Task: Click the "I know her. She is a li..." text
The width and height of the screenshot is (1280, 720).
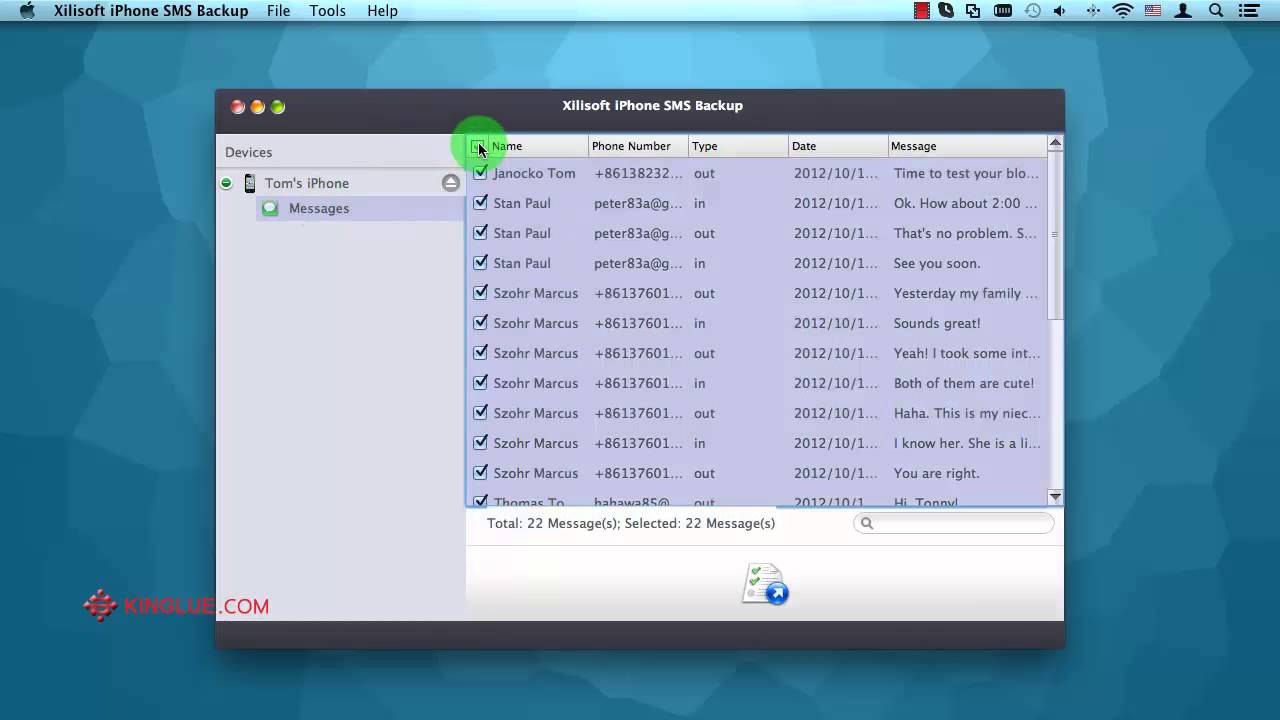Action: 967,443
